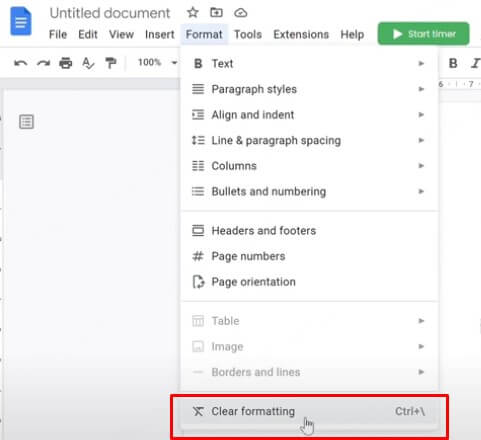
Task: Click the Start timer button
Action: click(424, 34)
